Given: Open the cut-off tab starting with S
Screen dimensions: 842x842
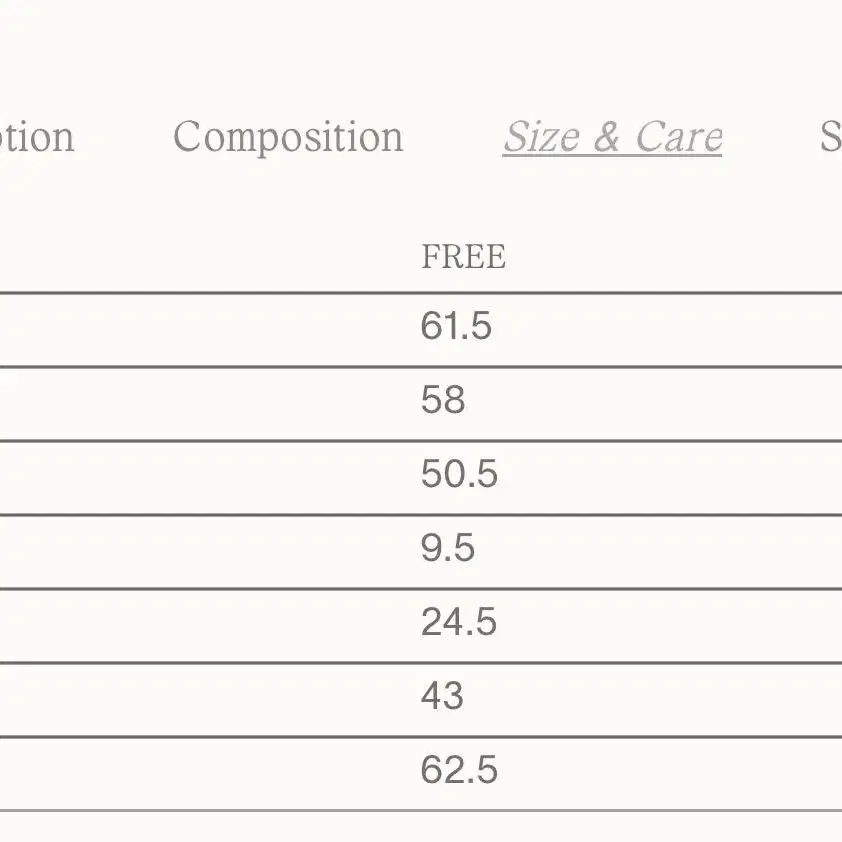Looking at the screenshot, I should (831, 137).
